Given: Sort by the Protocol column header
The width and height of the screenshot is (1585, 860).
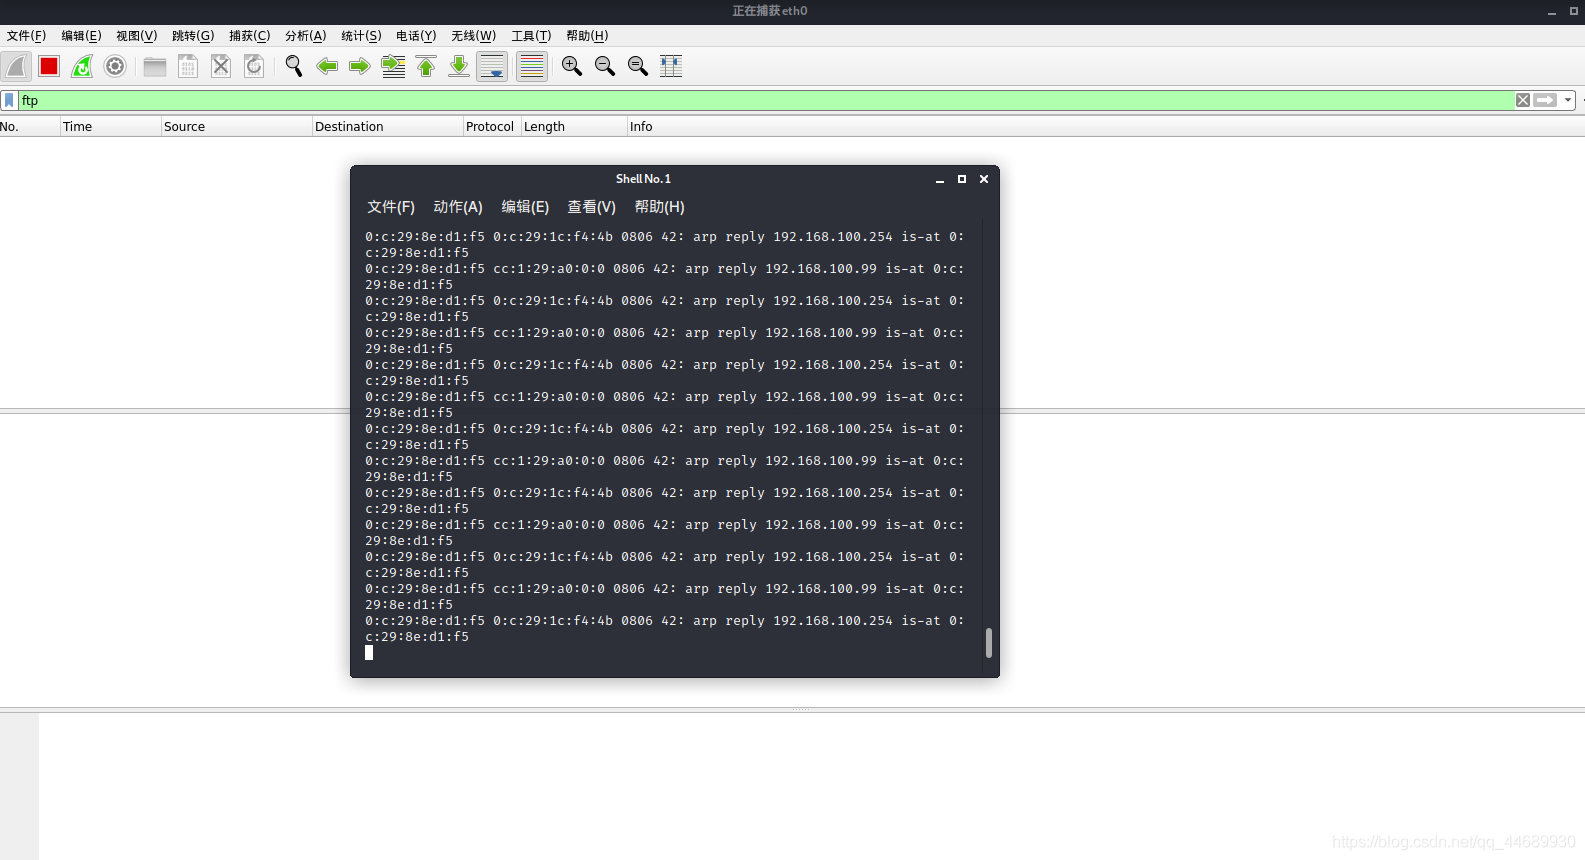Looking at the screenshot, I should 491,127.
